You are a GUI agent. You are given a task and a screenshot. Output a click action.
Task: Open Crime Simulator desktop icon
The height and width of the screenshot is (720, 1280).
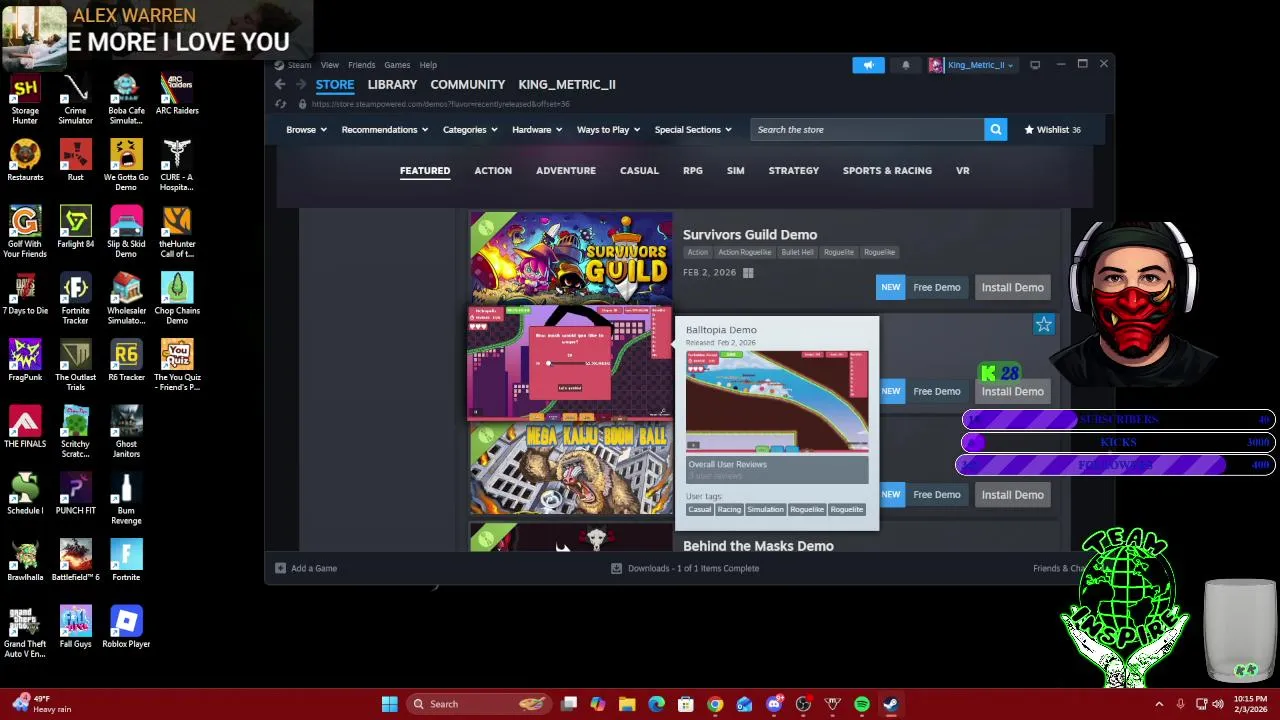tap(75, 99)
